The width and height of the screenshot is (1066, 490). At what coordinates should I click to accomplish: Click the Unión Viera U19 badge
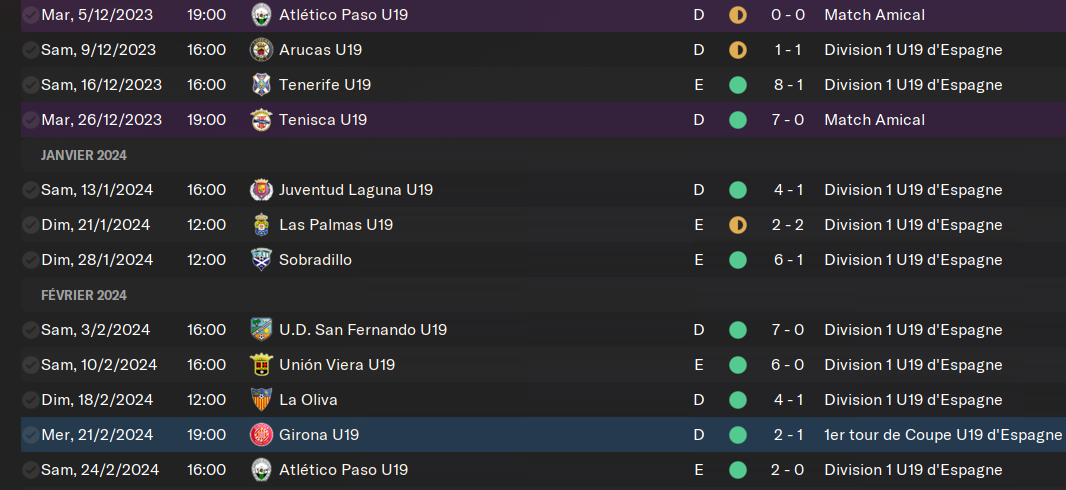click(x=261, y=365)
